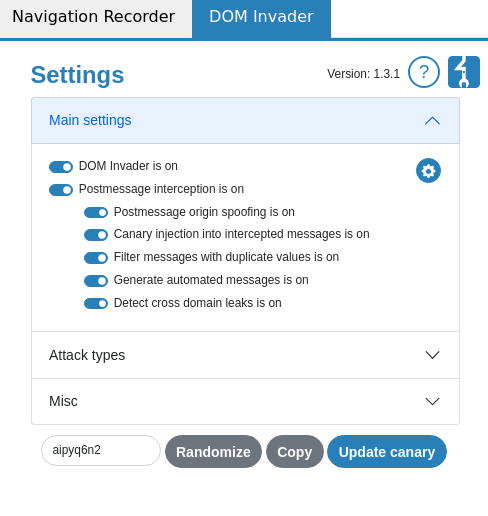Switch to the Navigation Recorder tab

94,17
